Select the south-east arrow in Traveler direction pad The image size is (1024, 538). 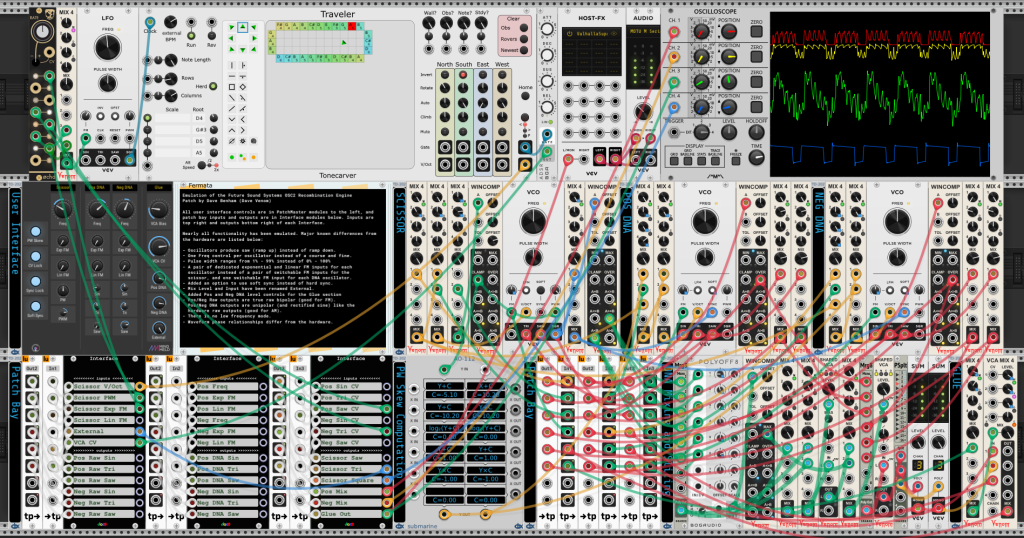[253, 49]
